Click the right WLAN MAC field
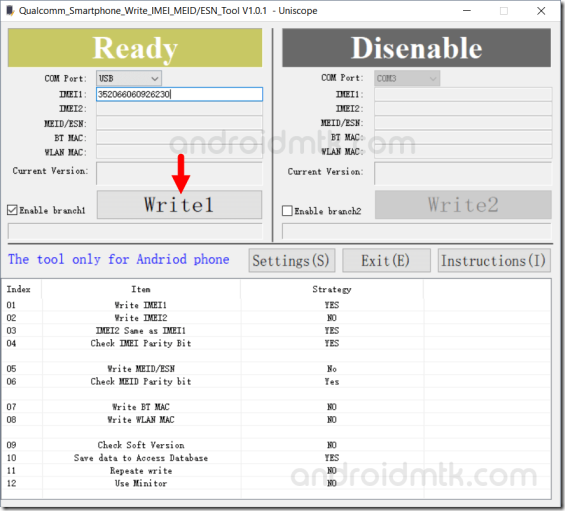565x511 pixels. (463, 152)
